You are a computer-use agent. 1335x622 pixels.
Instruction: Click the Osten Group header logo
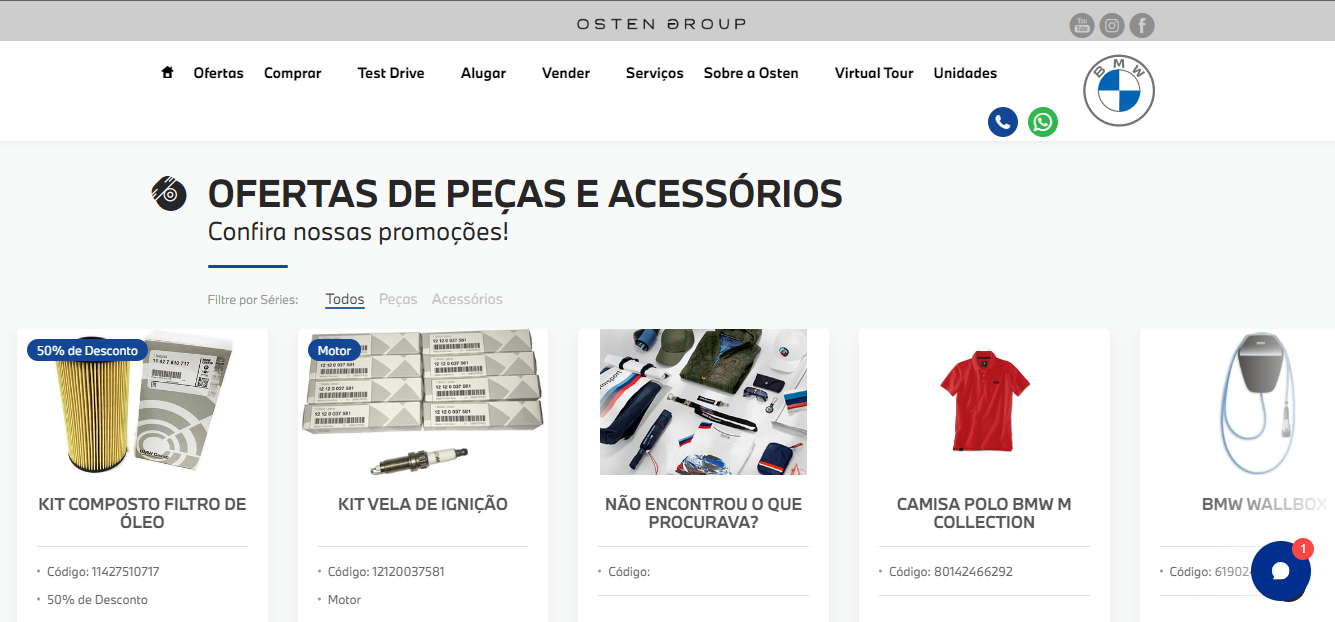click(x=661, y=23)
